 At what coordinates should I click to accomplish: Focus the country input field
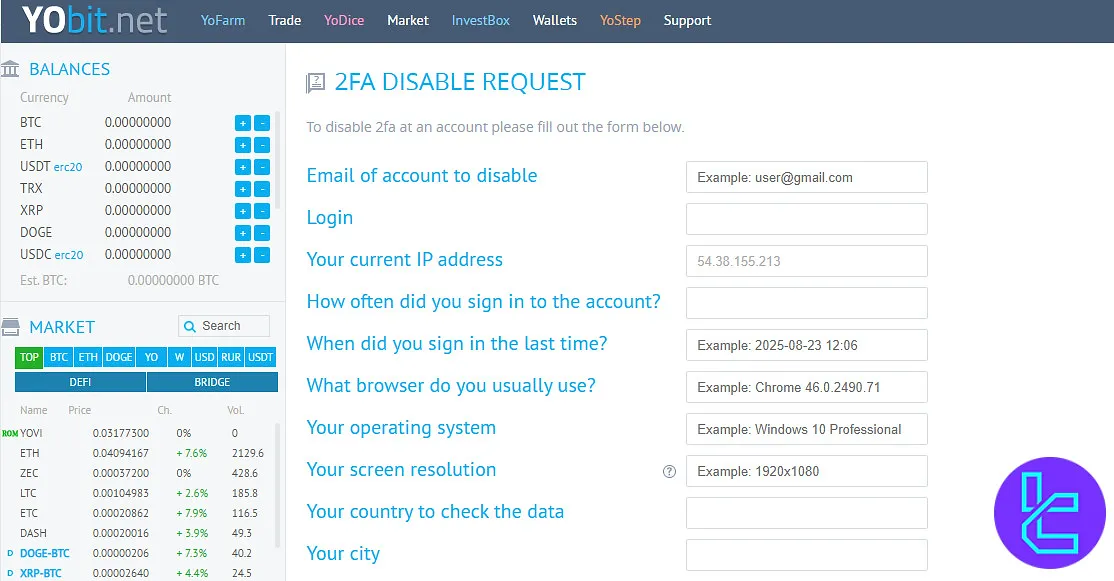(806, 513)
